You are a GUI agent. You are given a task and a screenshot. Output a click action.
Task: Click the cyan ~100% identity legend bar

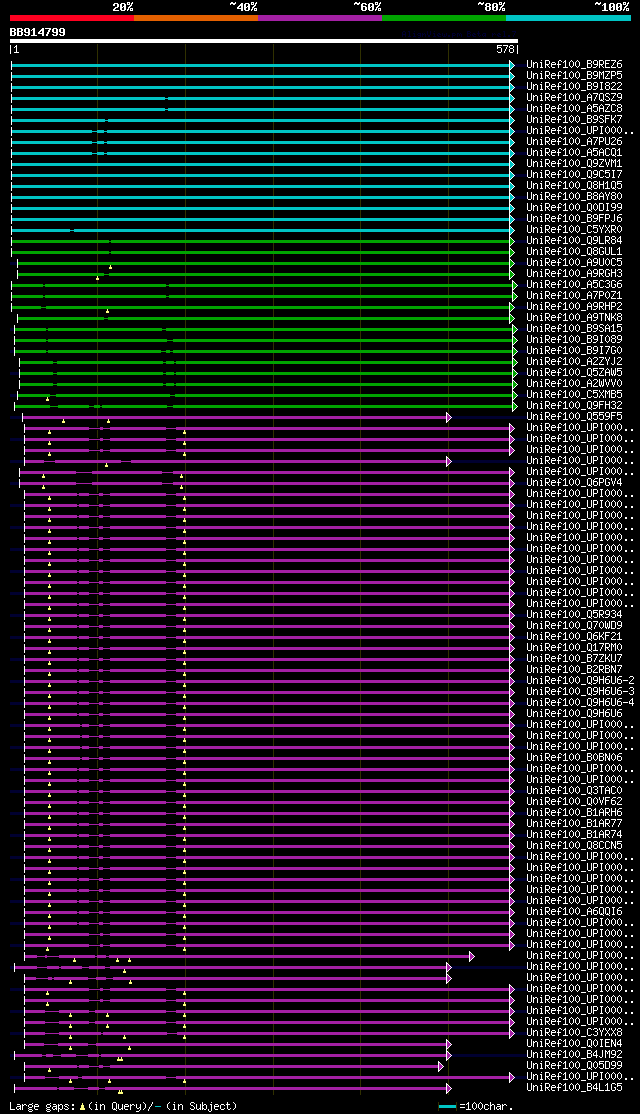[x=568, y=18]
